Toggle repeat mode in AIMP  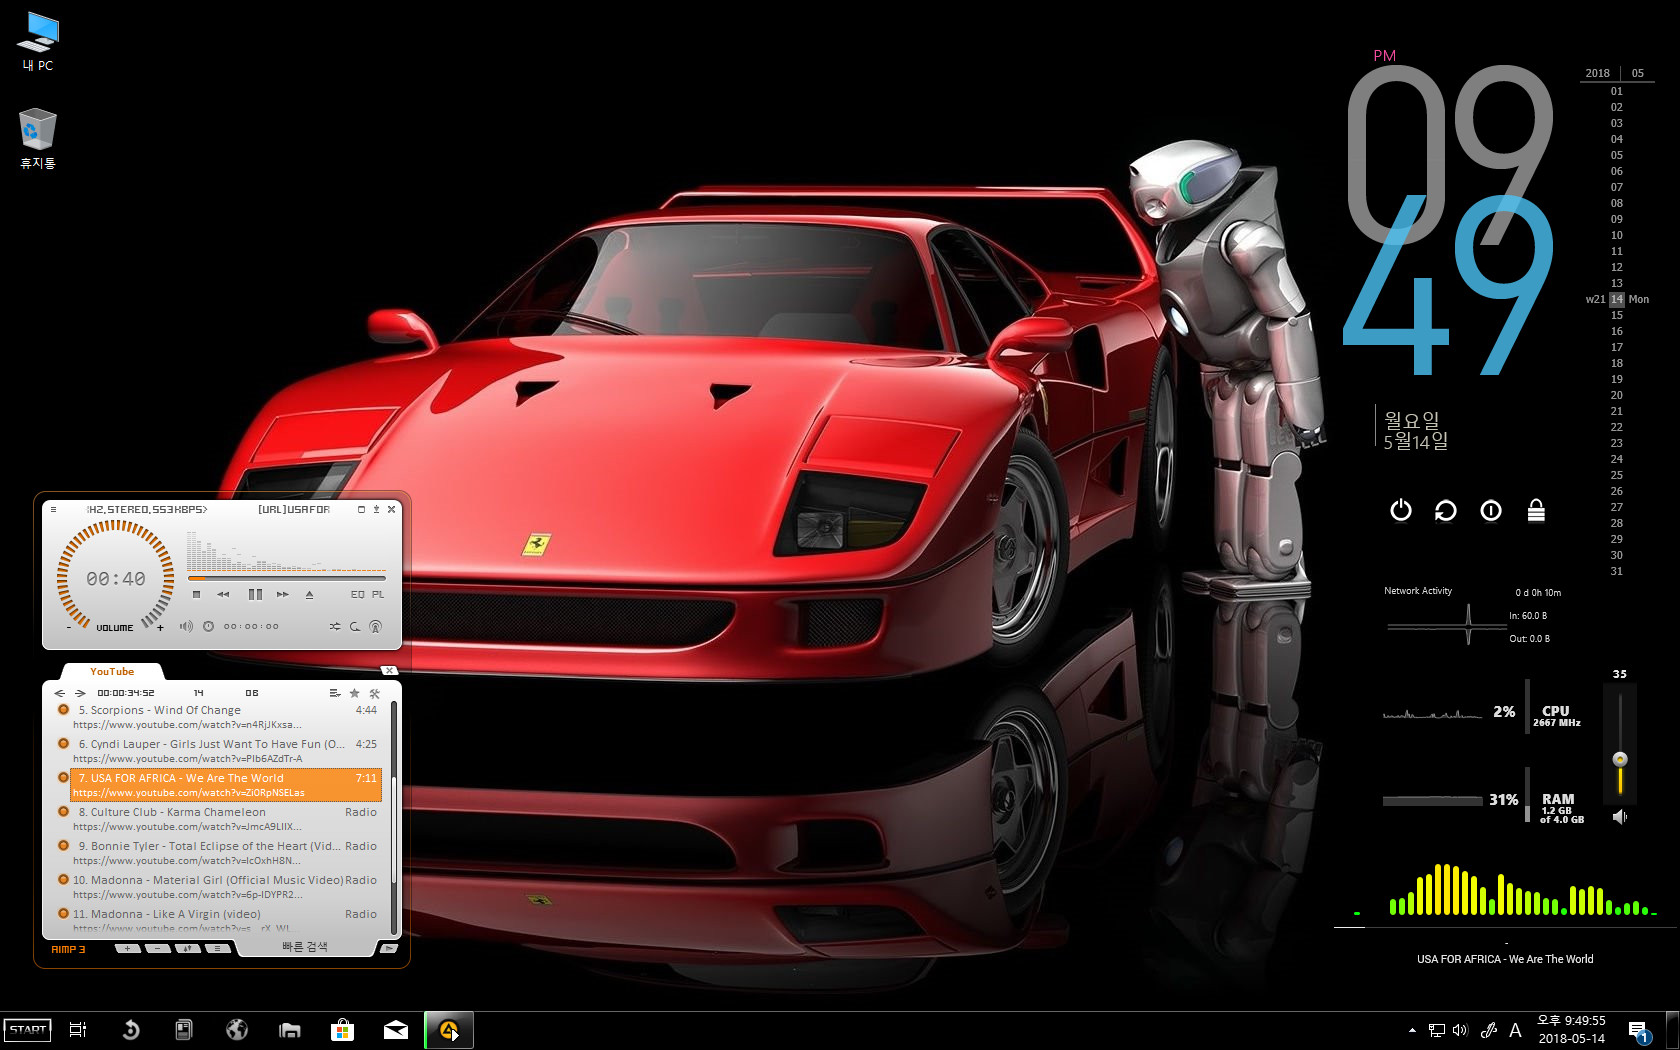tap(355, 626)
